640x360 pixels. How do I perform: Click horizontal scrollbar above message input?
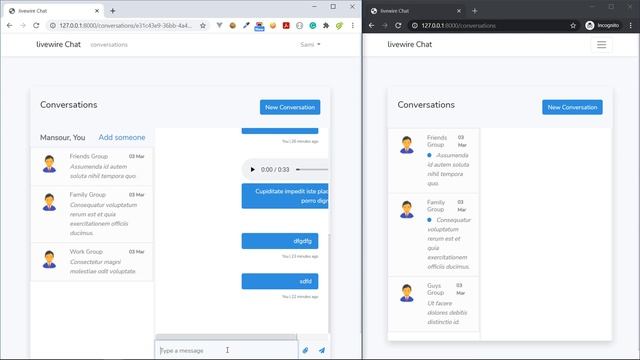point(226,337)
